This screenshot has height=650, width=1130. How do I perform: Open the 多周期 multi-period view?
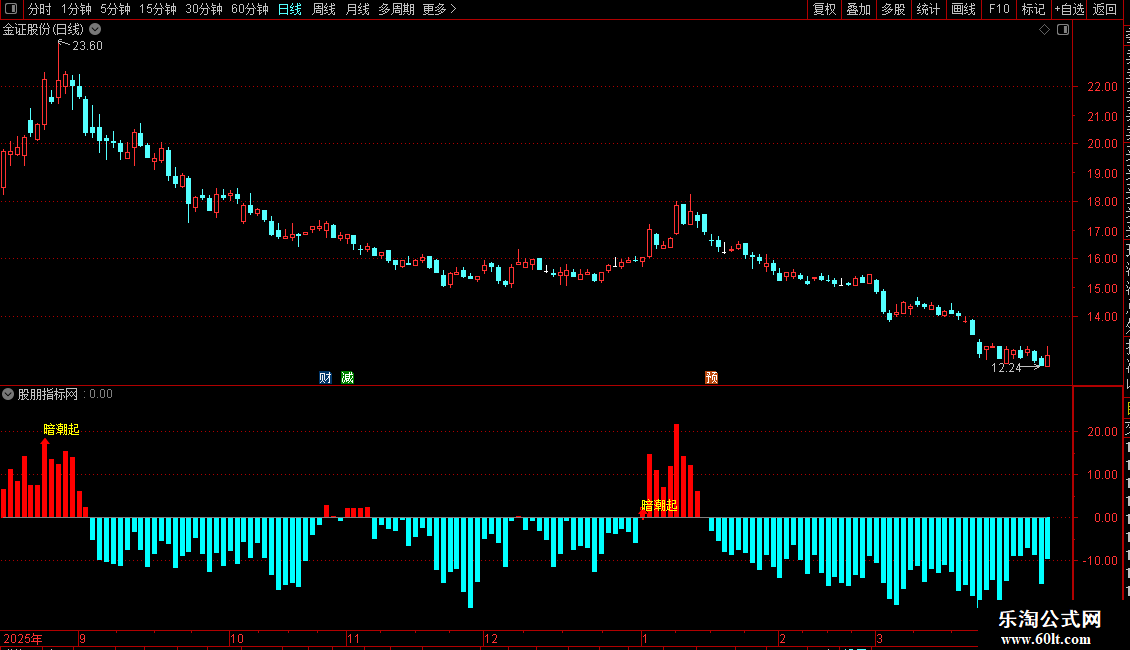point(396,9)
